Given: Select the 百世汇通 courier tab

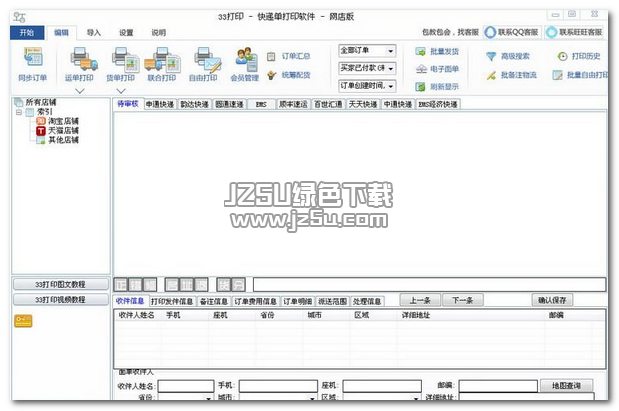Looking at the screenshot, I should 328,105.
